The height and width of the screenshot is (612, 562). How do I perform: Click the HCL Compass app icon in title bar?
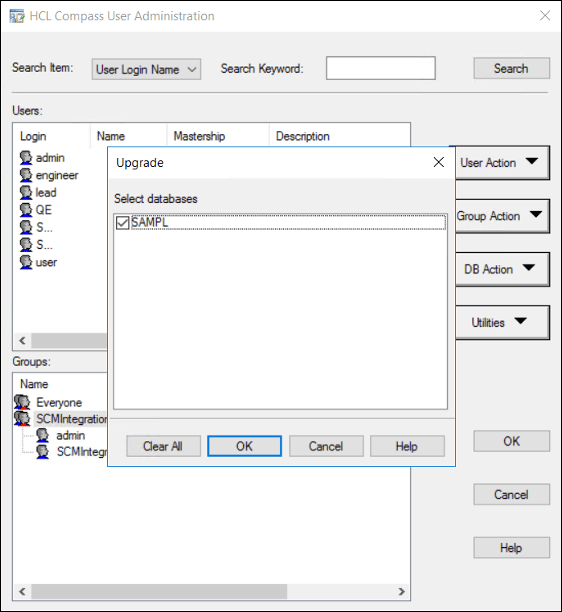click(17, 16)
